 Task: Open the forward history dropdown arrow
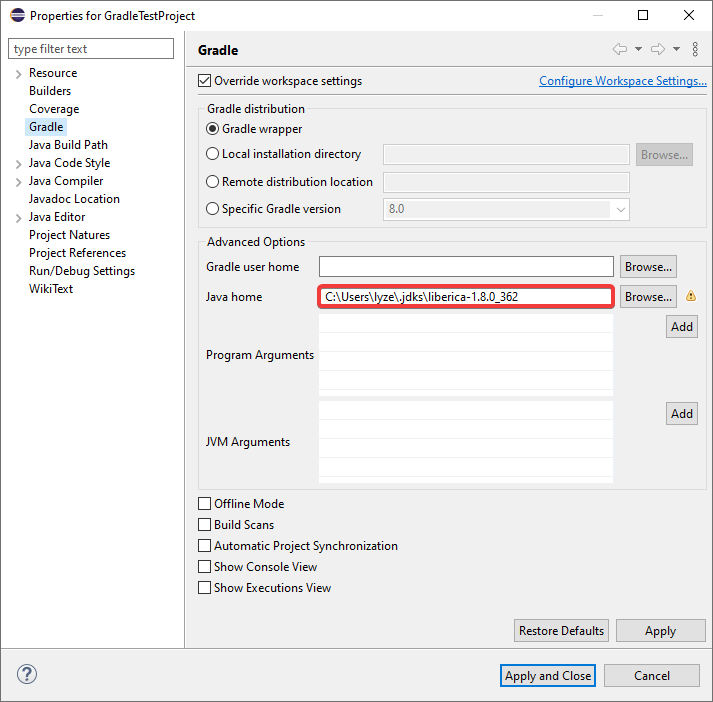point(677,49)
